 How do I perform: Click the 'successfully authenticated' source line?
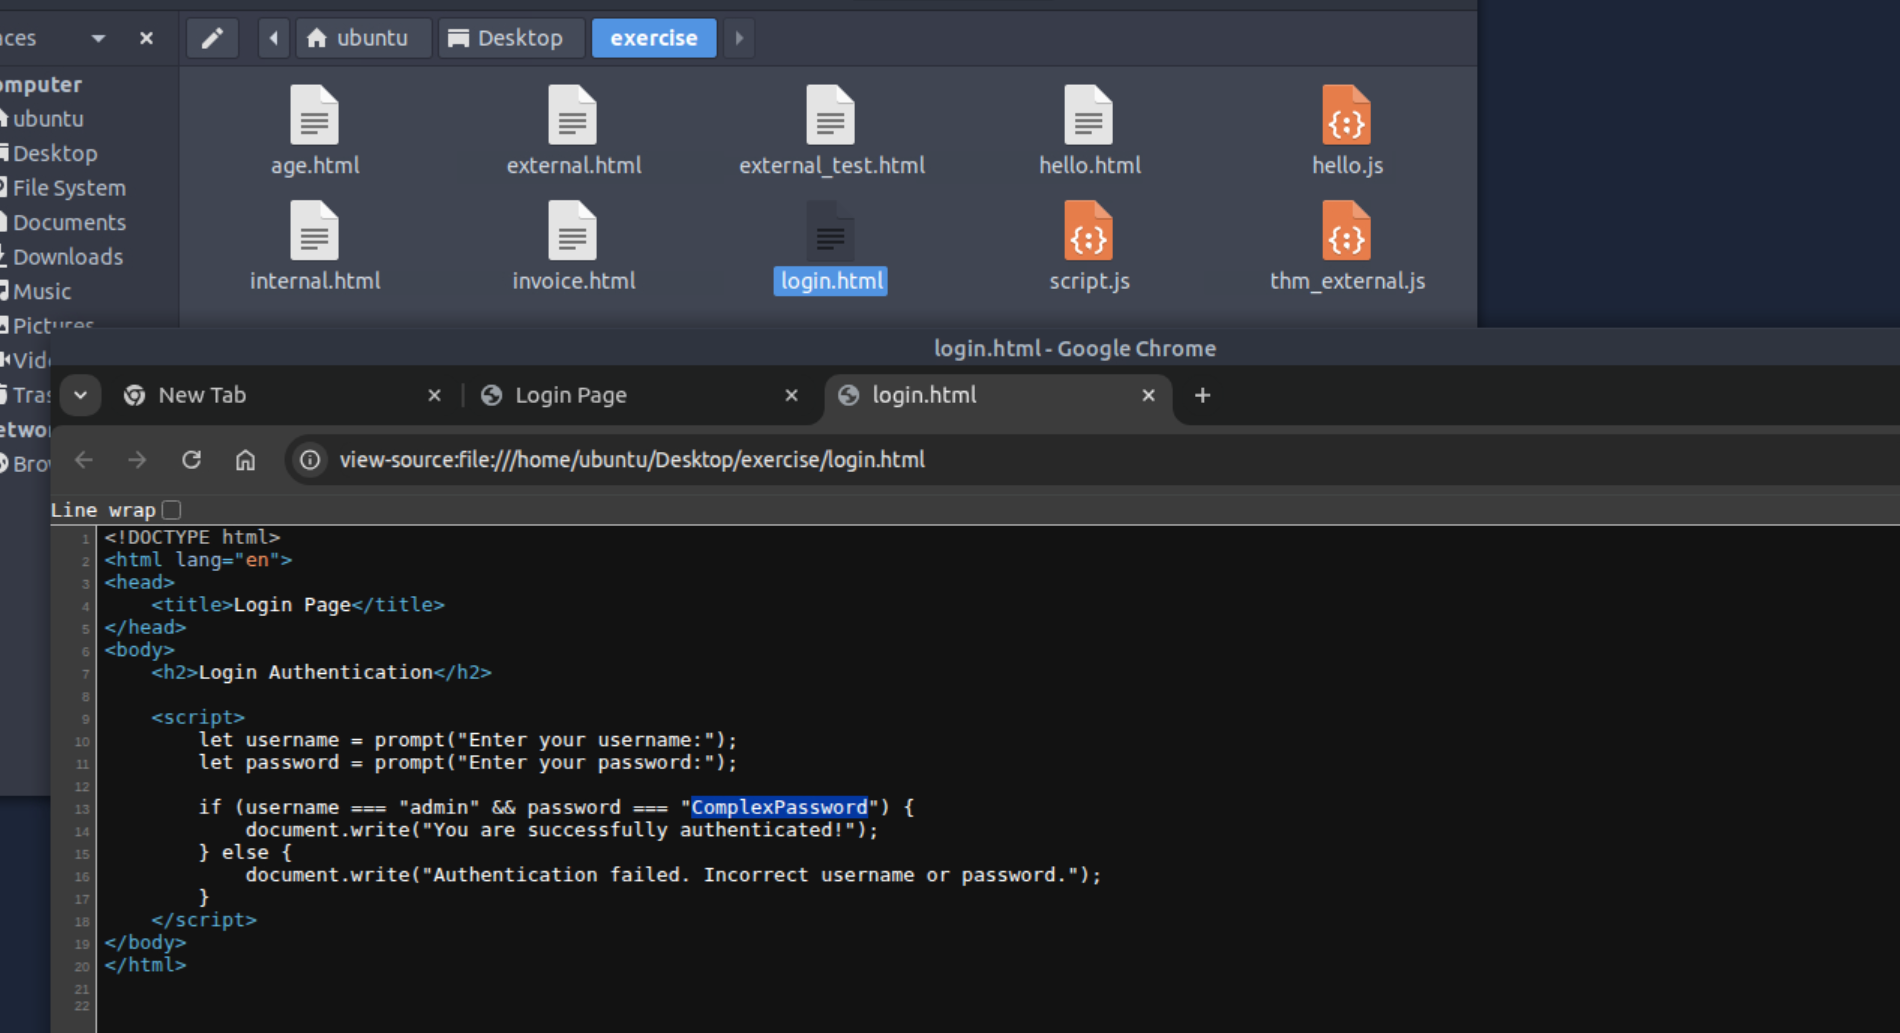pos(562,830)
